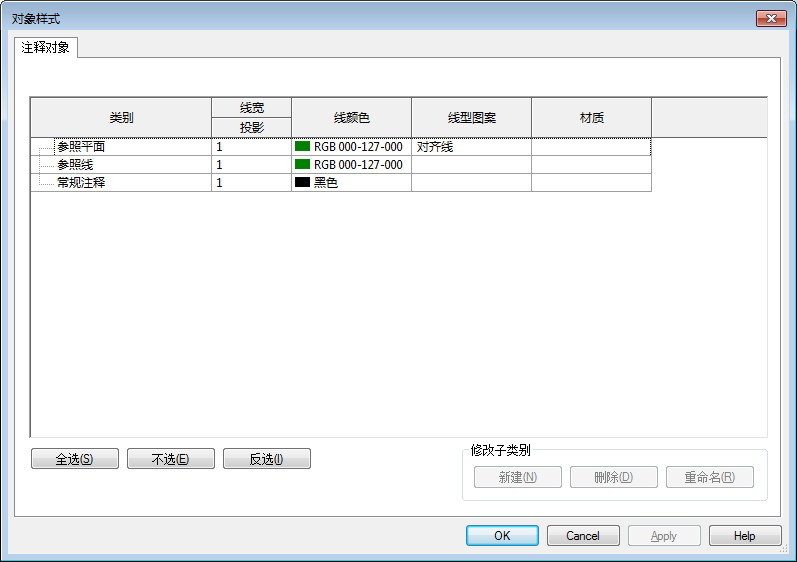Click the 材质 cell for 常规注释
797x562 pixels.
point(591,182)
